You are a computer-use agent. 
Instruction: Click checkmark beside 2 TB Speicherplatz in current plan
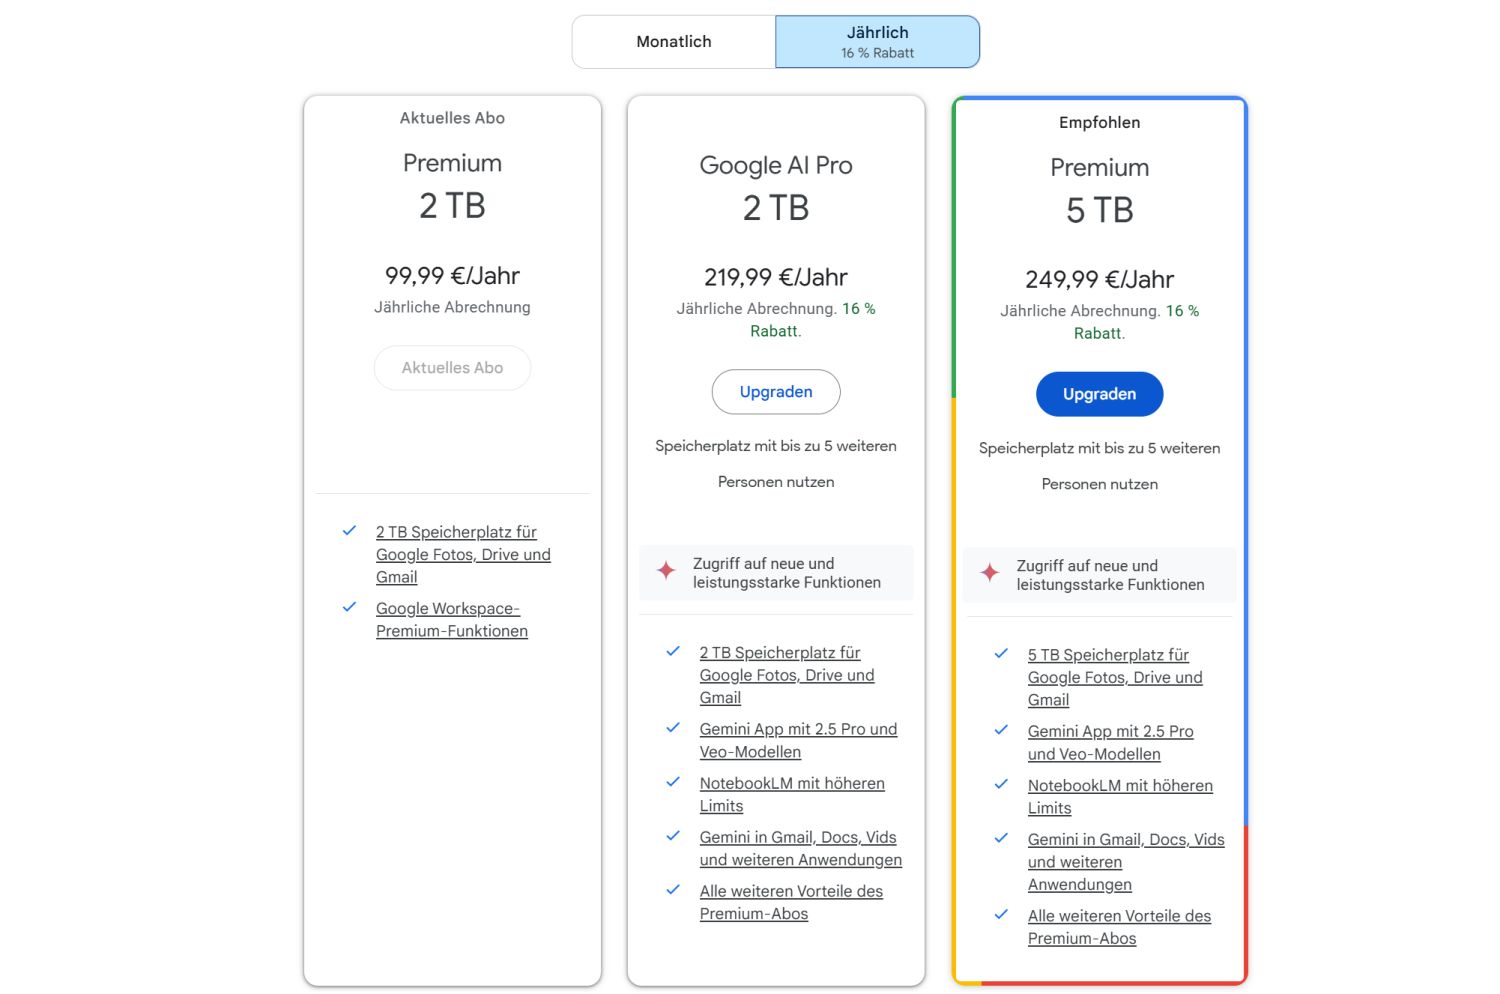coord(349,531)
